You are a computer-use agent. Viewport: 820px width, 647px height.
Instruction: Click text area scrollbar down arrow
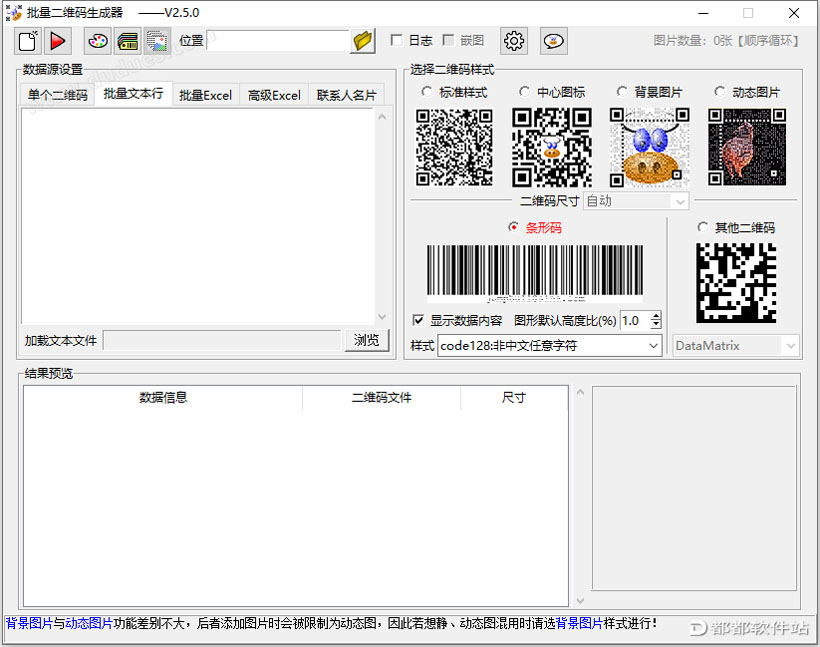[382, 316]
